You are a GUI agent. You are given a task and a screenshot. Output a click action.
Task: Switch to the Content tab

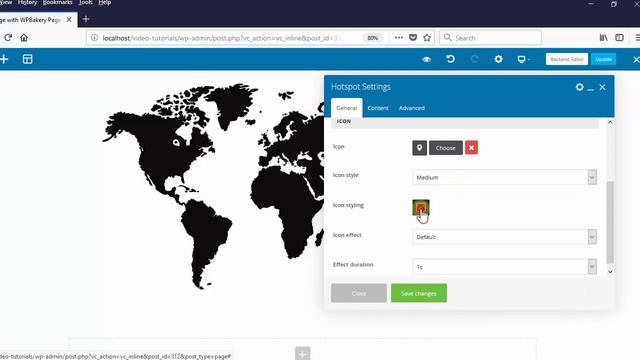[x=378, y=108]
